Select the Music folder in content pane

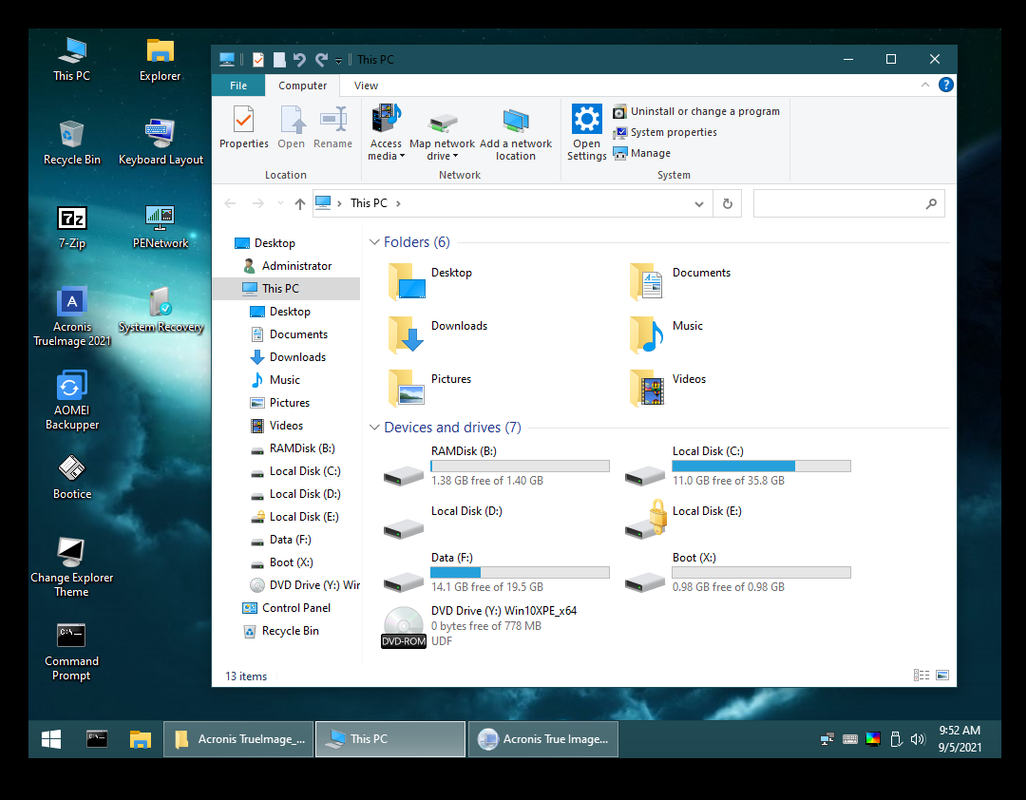666,334
